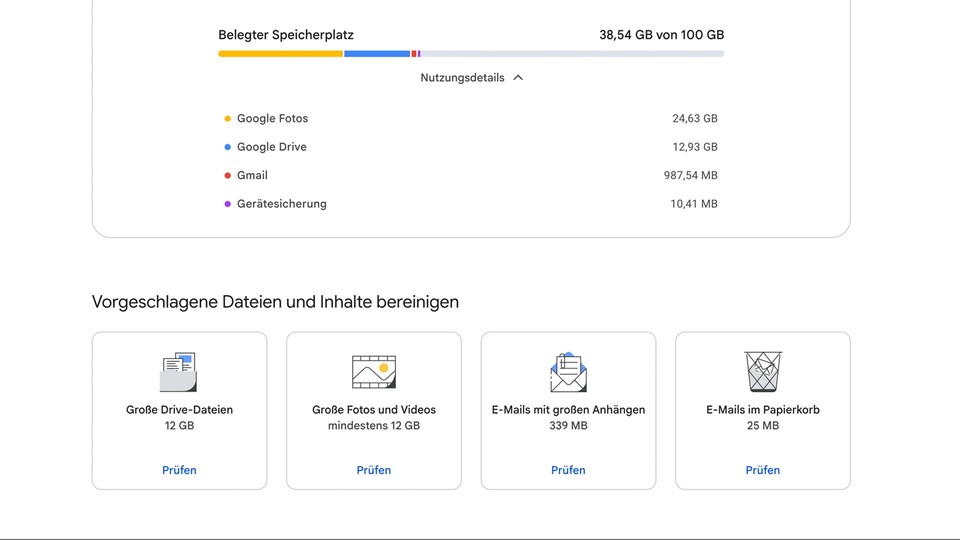Click the Große Fotos und Videos card title
Screen dimensions: 960x540
(x=374, y=410)
